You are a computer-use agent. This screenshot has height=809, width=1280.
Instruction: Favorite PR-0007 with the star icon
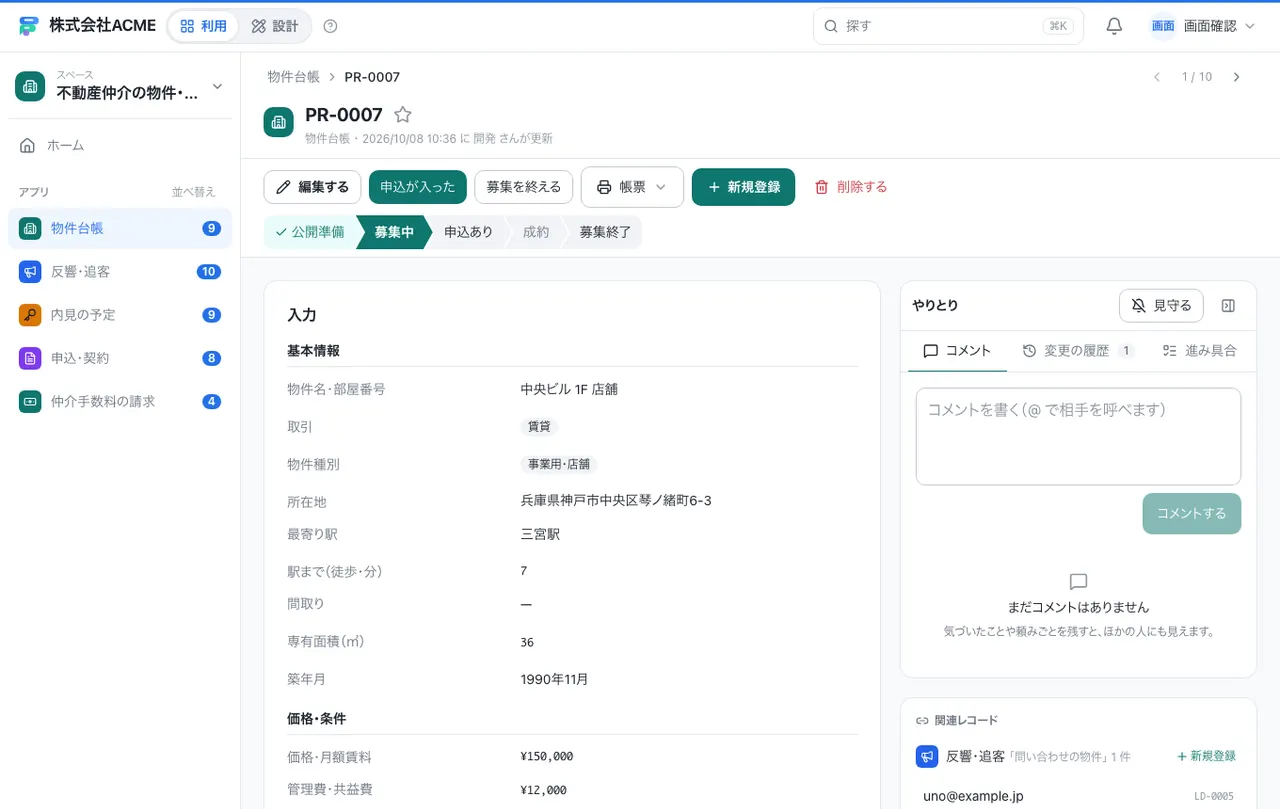(403, 115)
